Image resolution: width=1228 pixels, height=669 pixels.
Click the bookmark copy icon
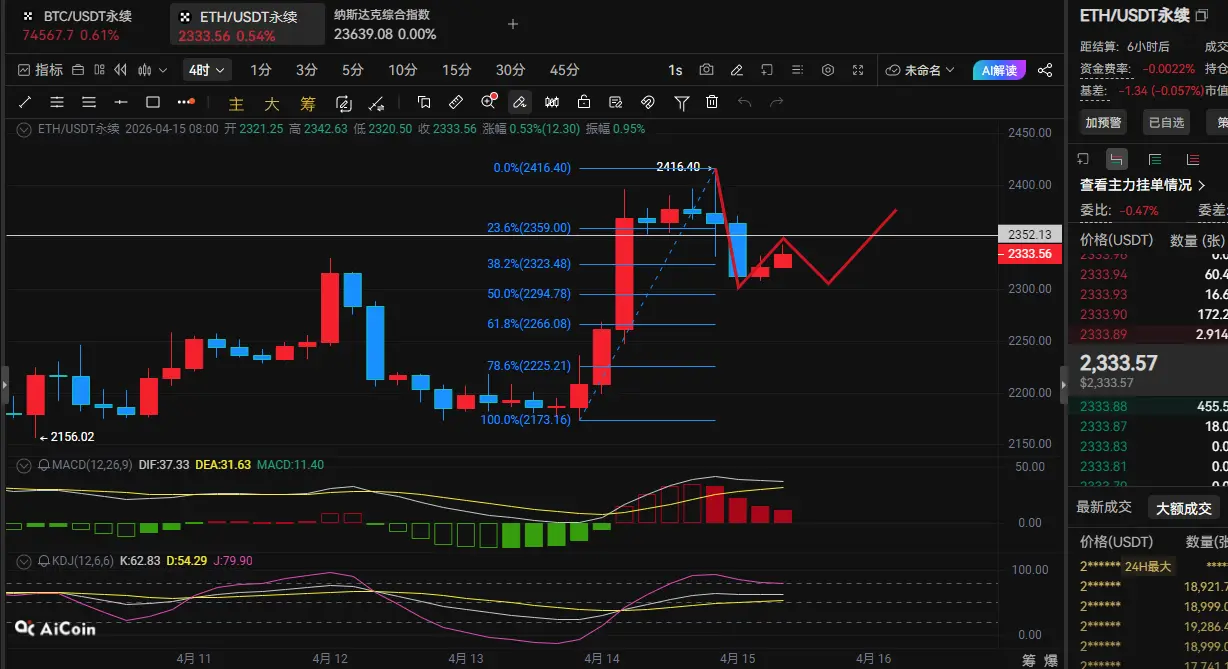(x=424, y=102)
